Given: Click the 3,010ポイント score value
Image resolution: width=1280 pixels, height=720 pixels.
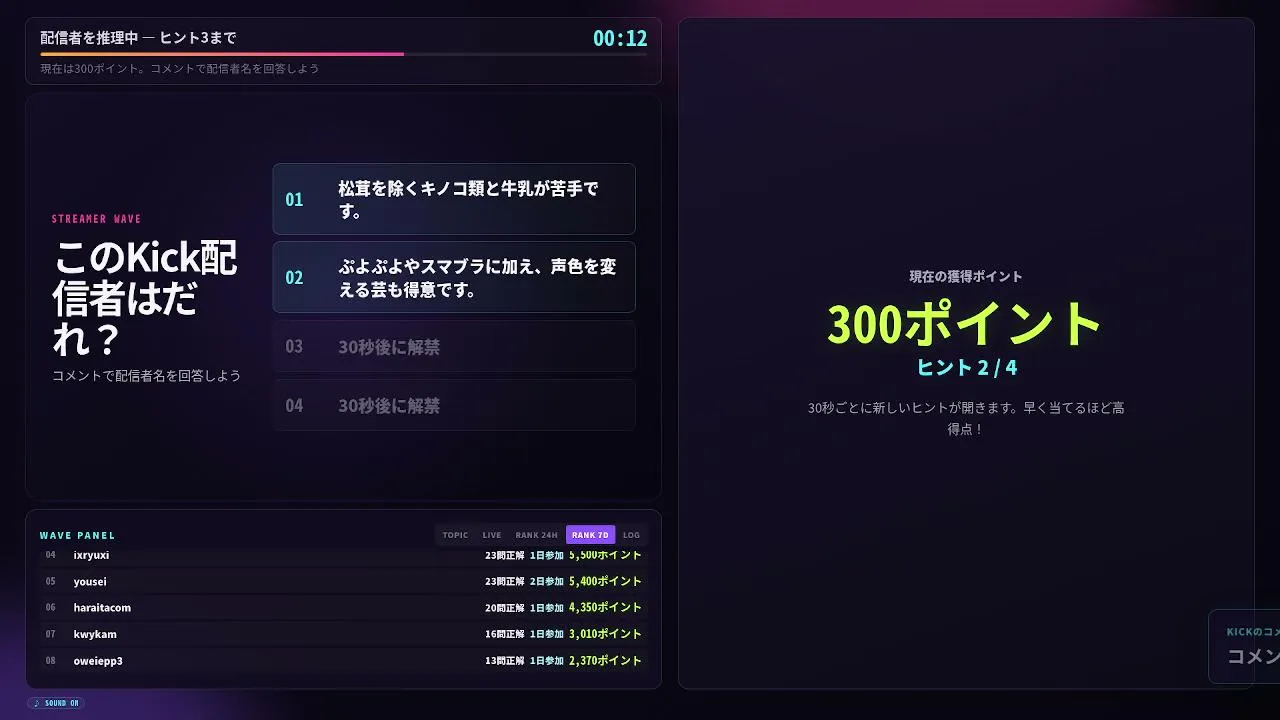Looking at the screenshot, I should click(605, 634).
